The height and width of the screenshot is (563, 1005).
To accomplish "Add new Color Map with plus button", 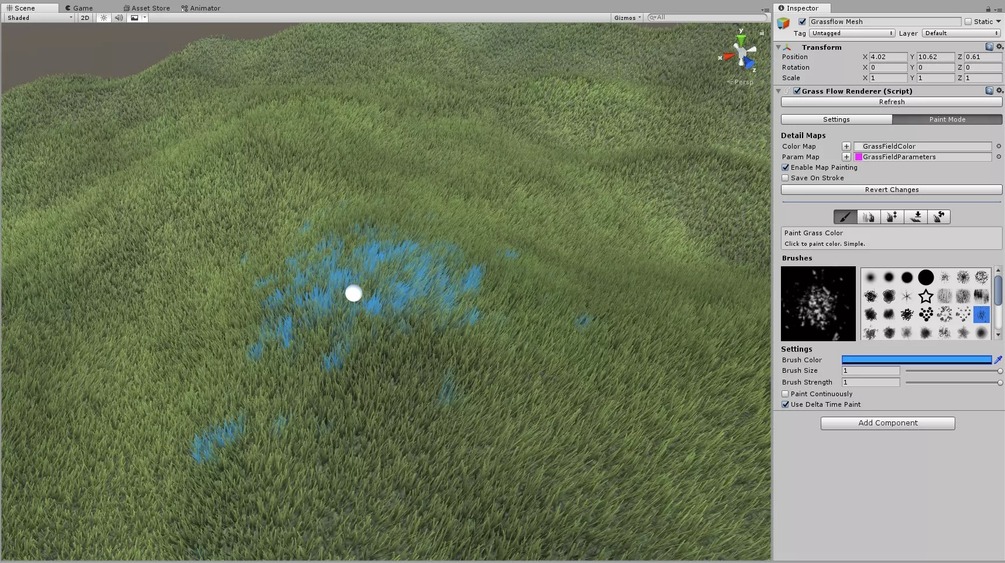I will click(x=846, y=146).
